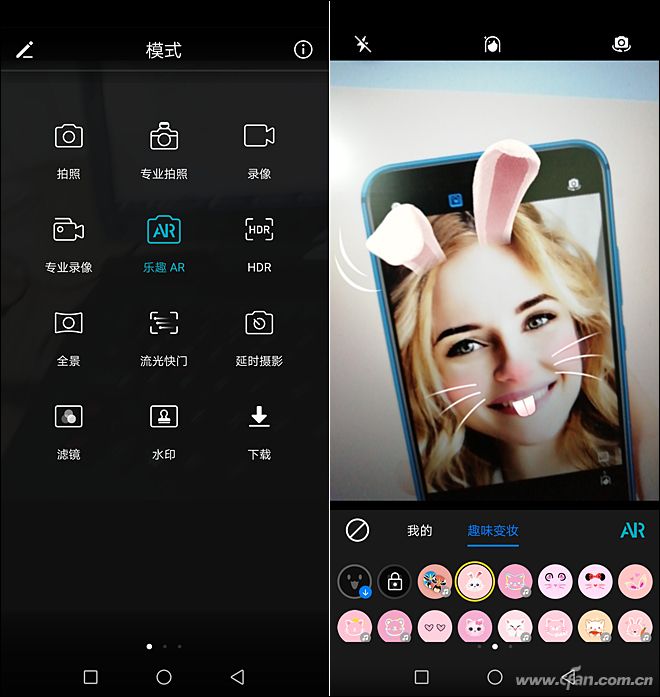This screenshot has width=660, height=697.
Task: Edit mode layout with pencil icon
Action: (25, 50)
